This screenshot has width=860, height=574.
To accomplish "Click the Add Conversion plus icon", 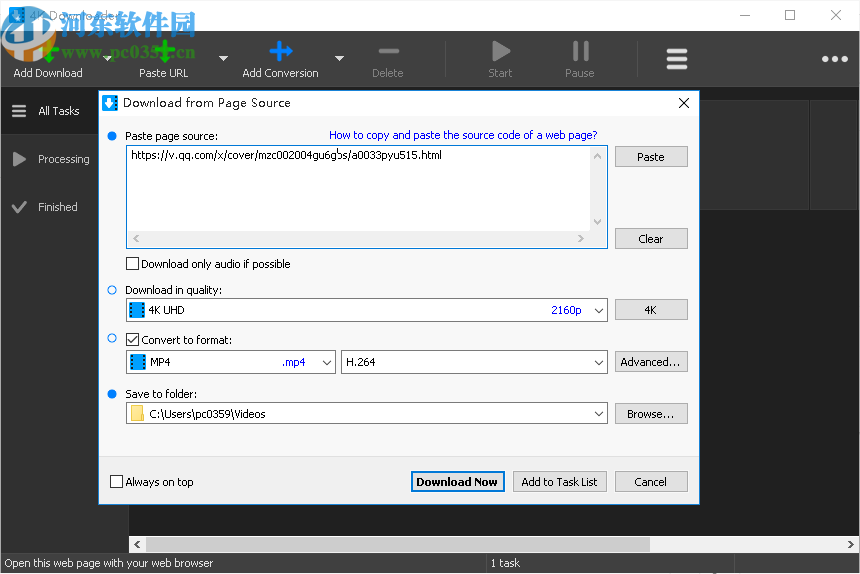I will point(281,52).
